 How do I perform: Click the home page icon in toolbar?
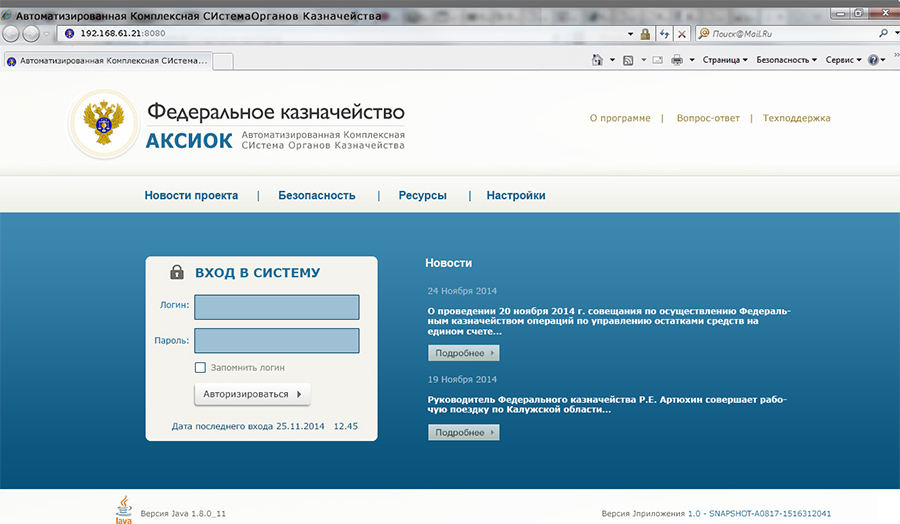[x=598, y=60]
